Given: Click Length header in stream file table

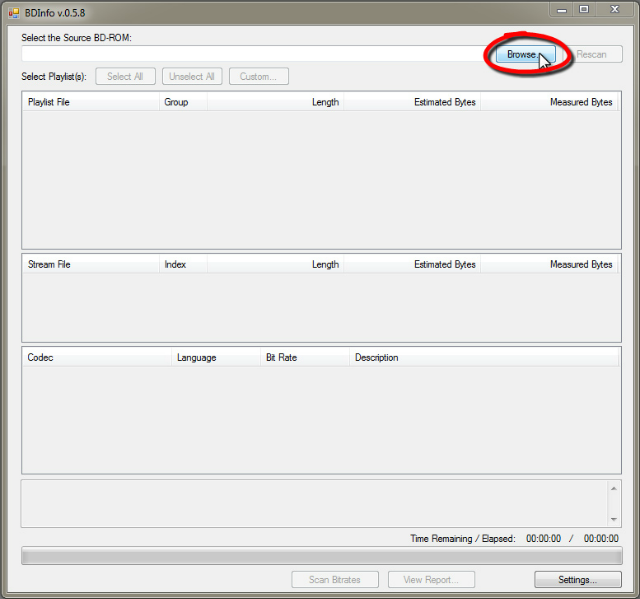Looking at the screenshot, I should tap(276, 264).
